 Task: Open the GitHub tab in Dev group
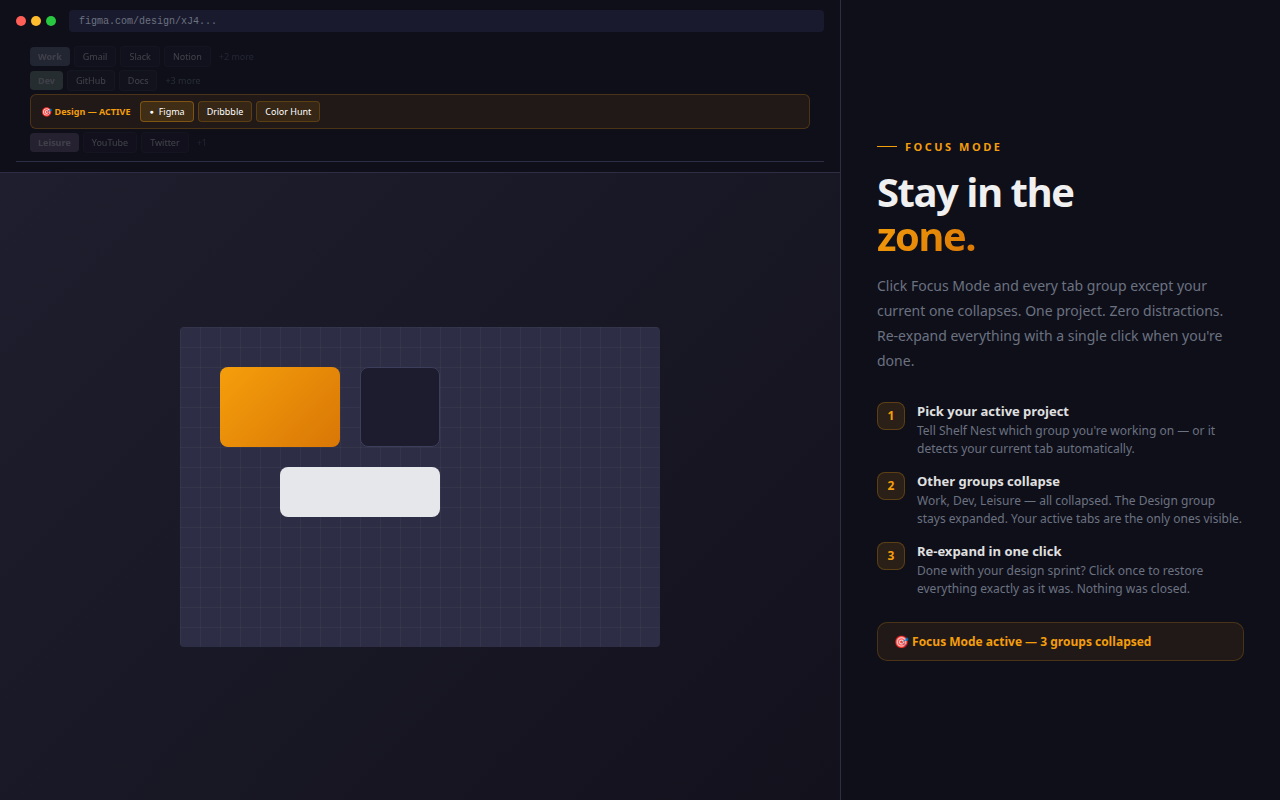(91, 81)
